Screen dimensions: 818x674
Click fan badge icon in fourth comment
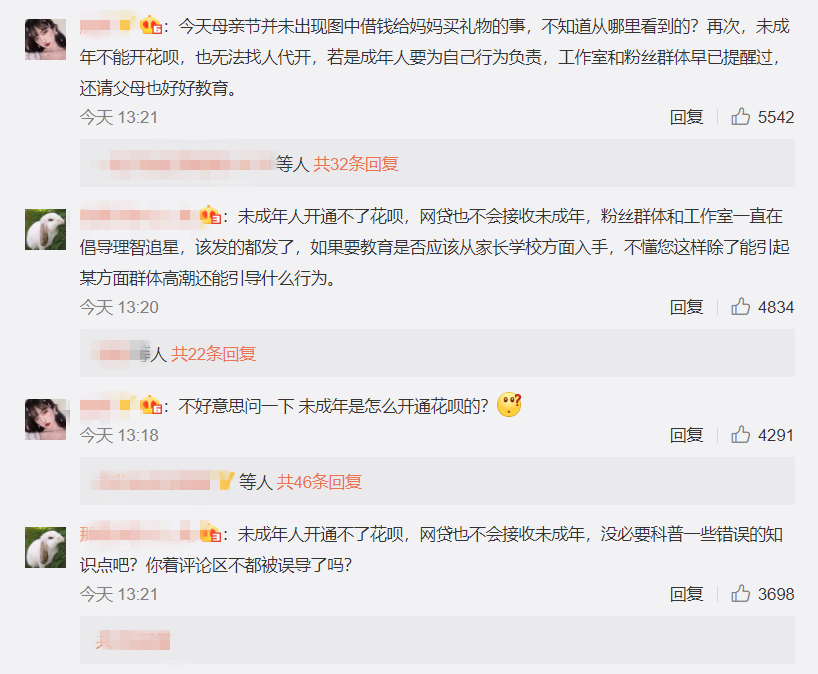point(210,534)
